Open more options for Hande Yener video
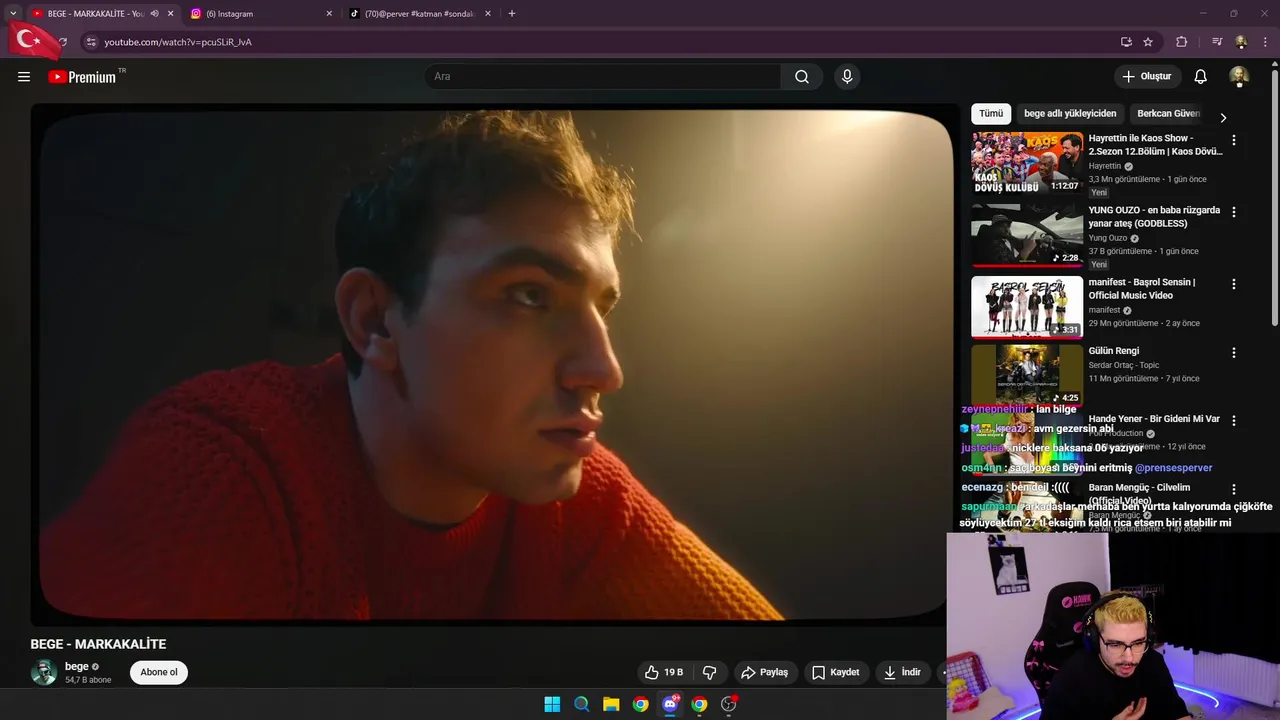Image resolution: width=1280 pixels, height=720 pixels. 1233,421
